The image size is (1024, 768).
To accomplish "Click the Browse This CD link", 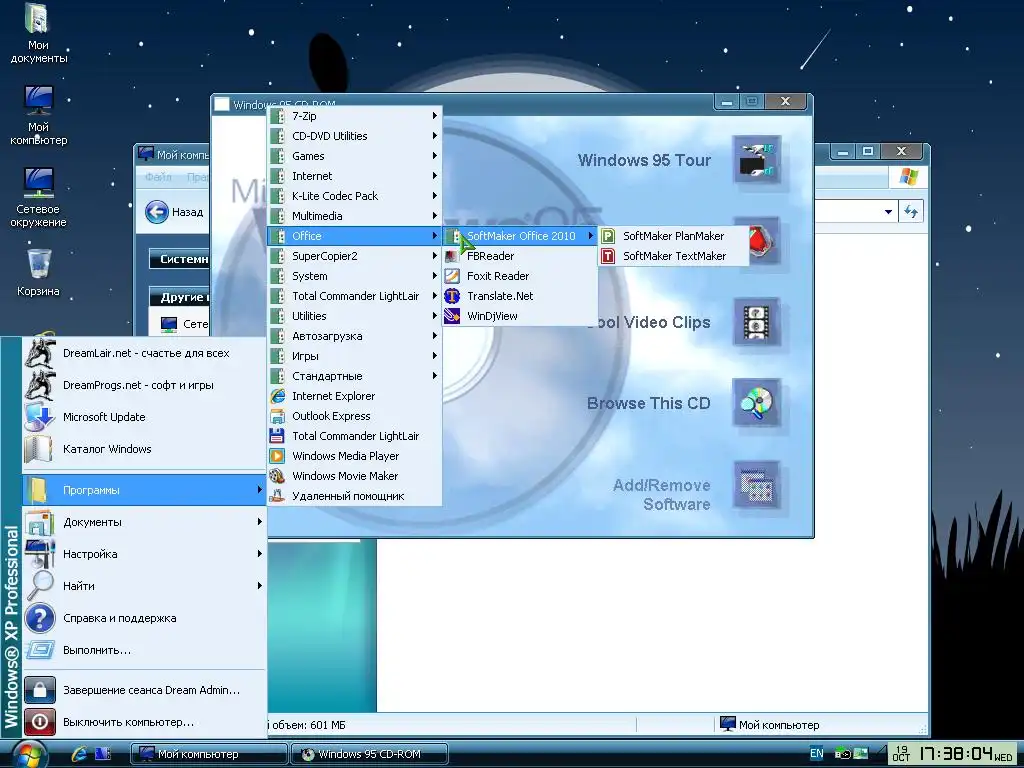I will click(648, 403).
